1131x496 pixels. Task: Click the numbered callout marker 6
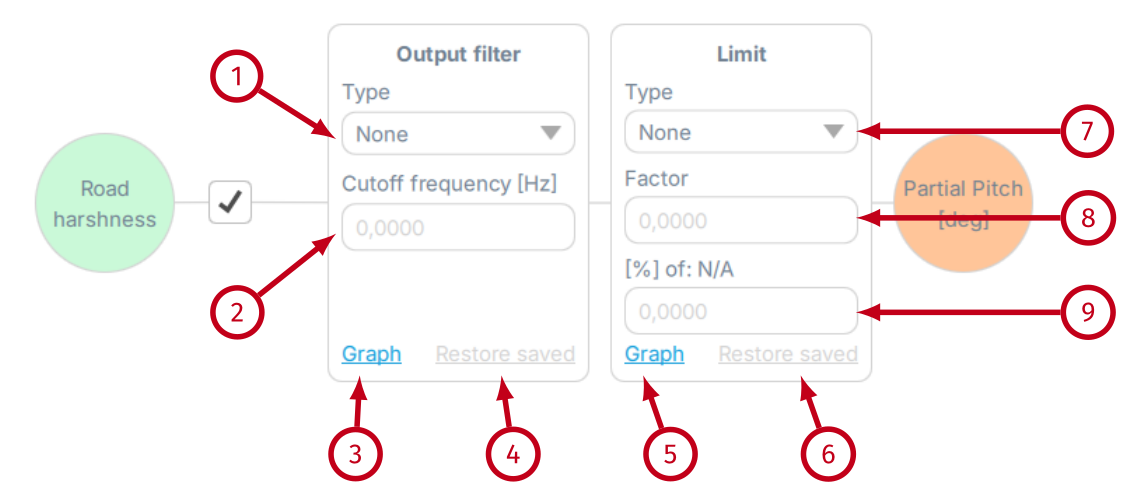click(828, 453)
